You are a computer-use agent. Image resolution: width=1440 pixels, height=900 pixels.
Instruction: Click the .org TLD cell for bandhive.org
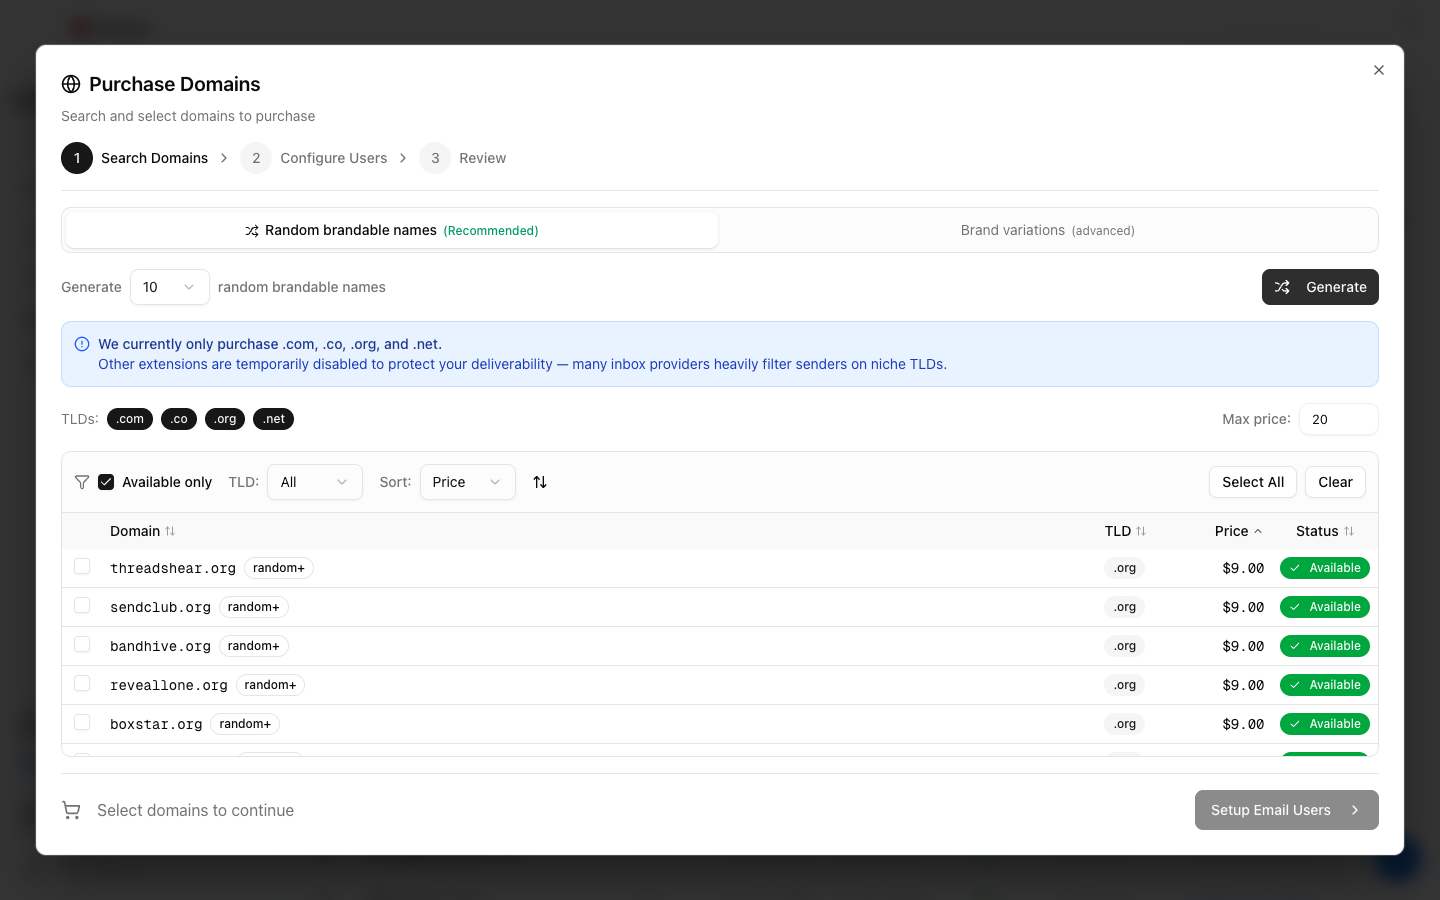pos(1125,646)
